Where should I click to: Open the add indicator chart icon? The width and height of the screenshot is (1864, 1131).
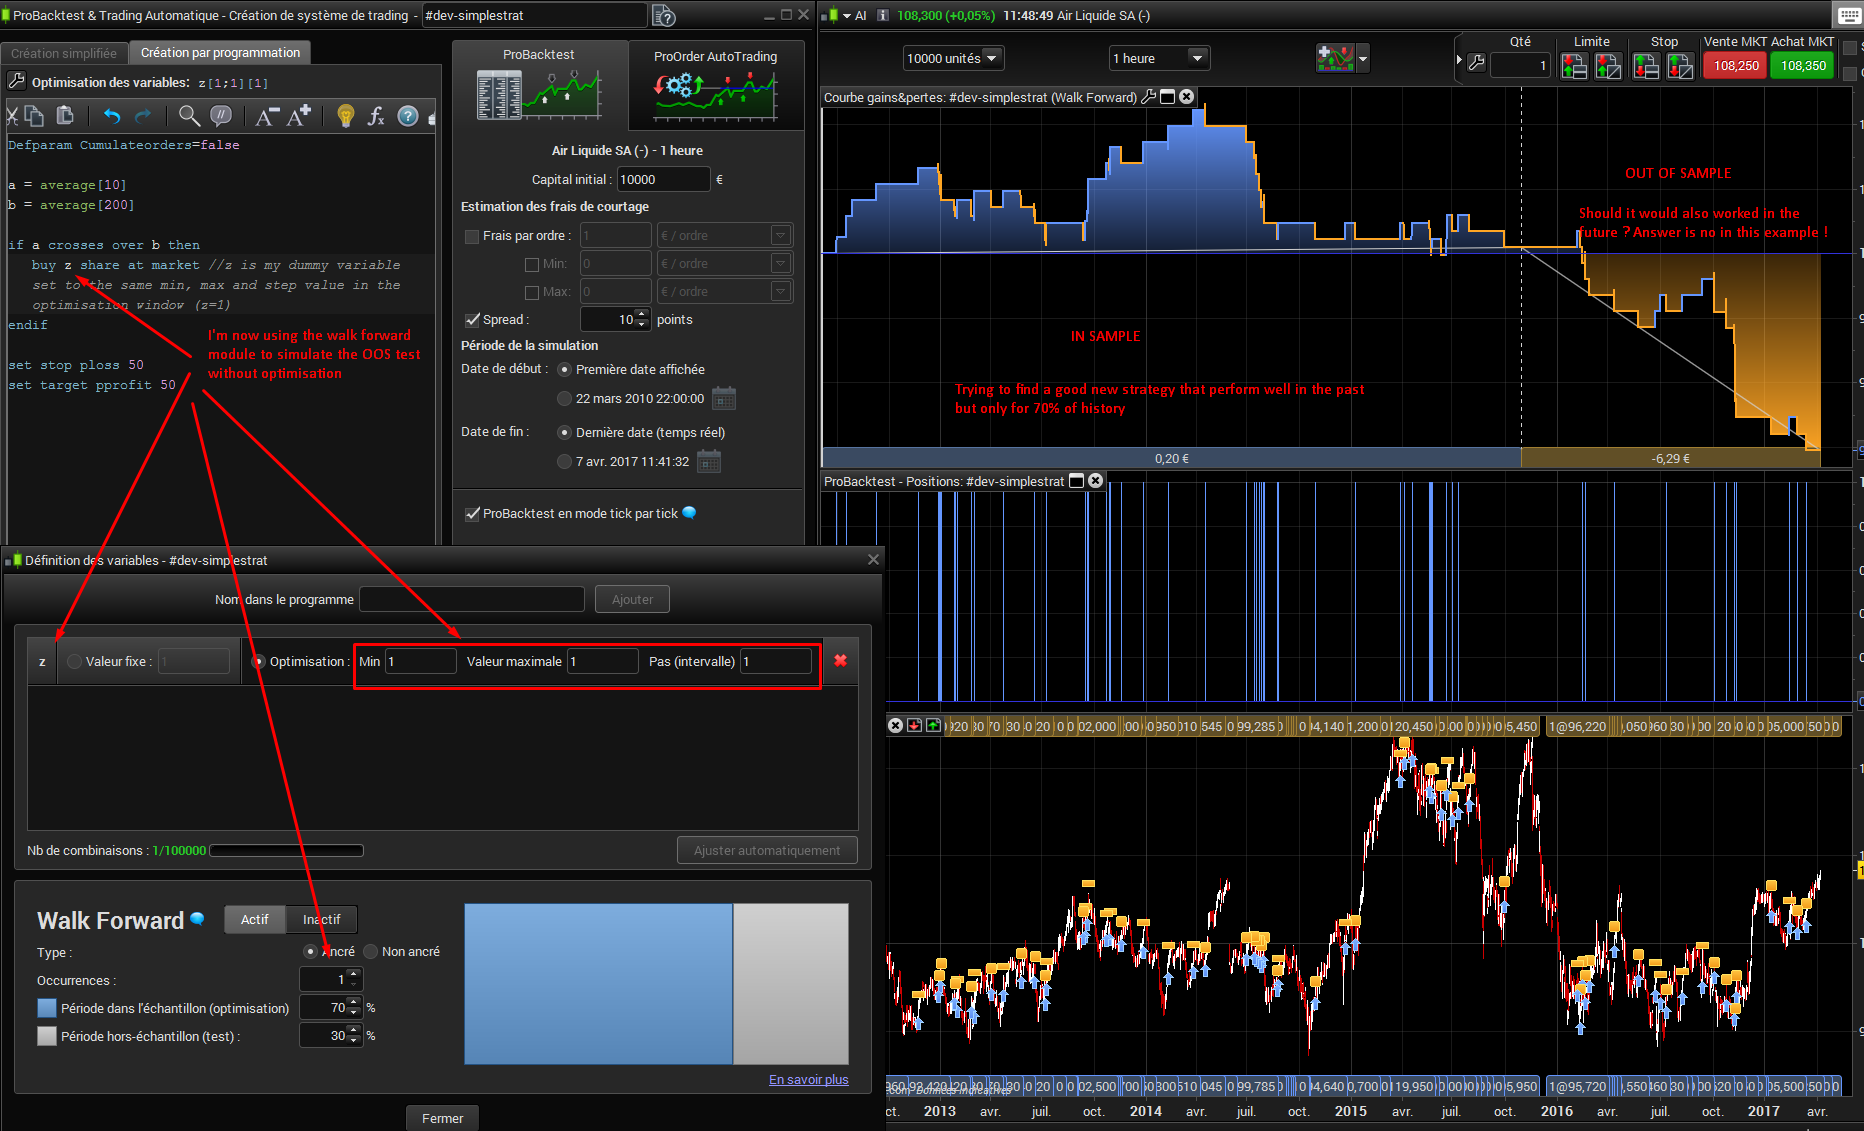(1335, 58)
